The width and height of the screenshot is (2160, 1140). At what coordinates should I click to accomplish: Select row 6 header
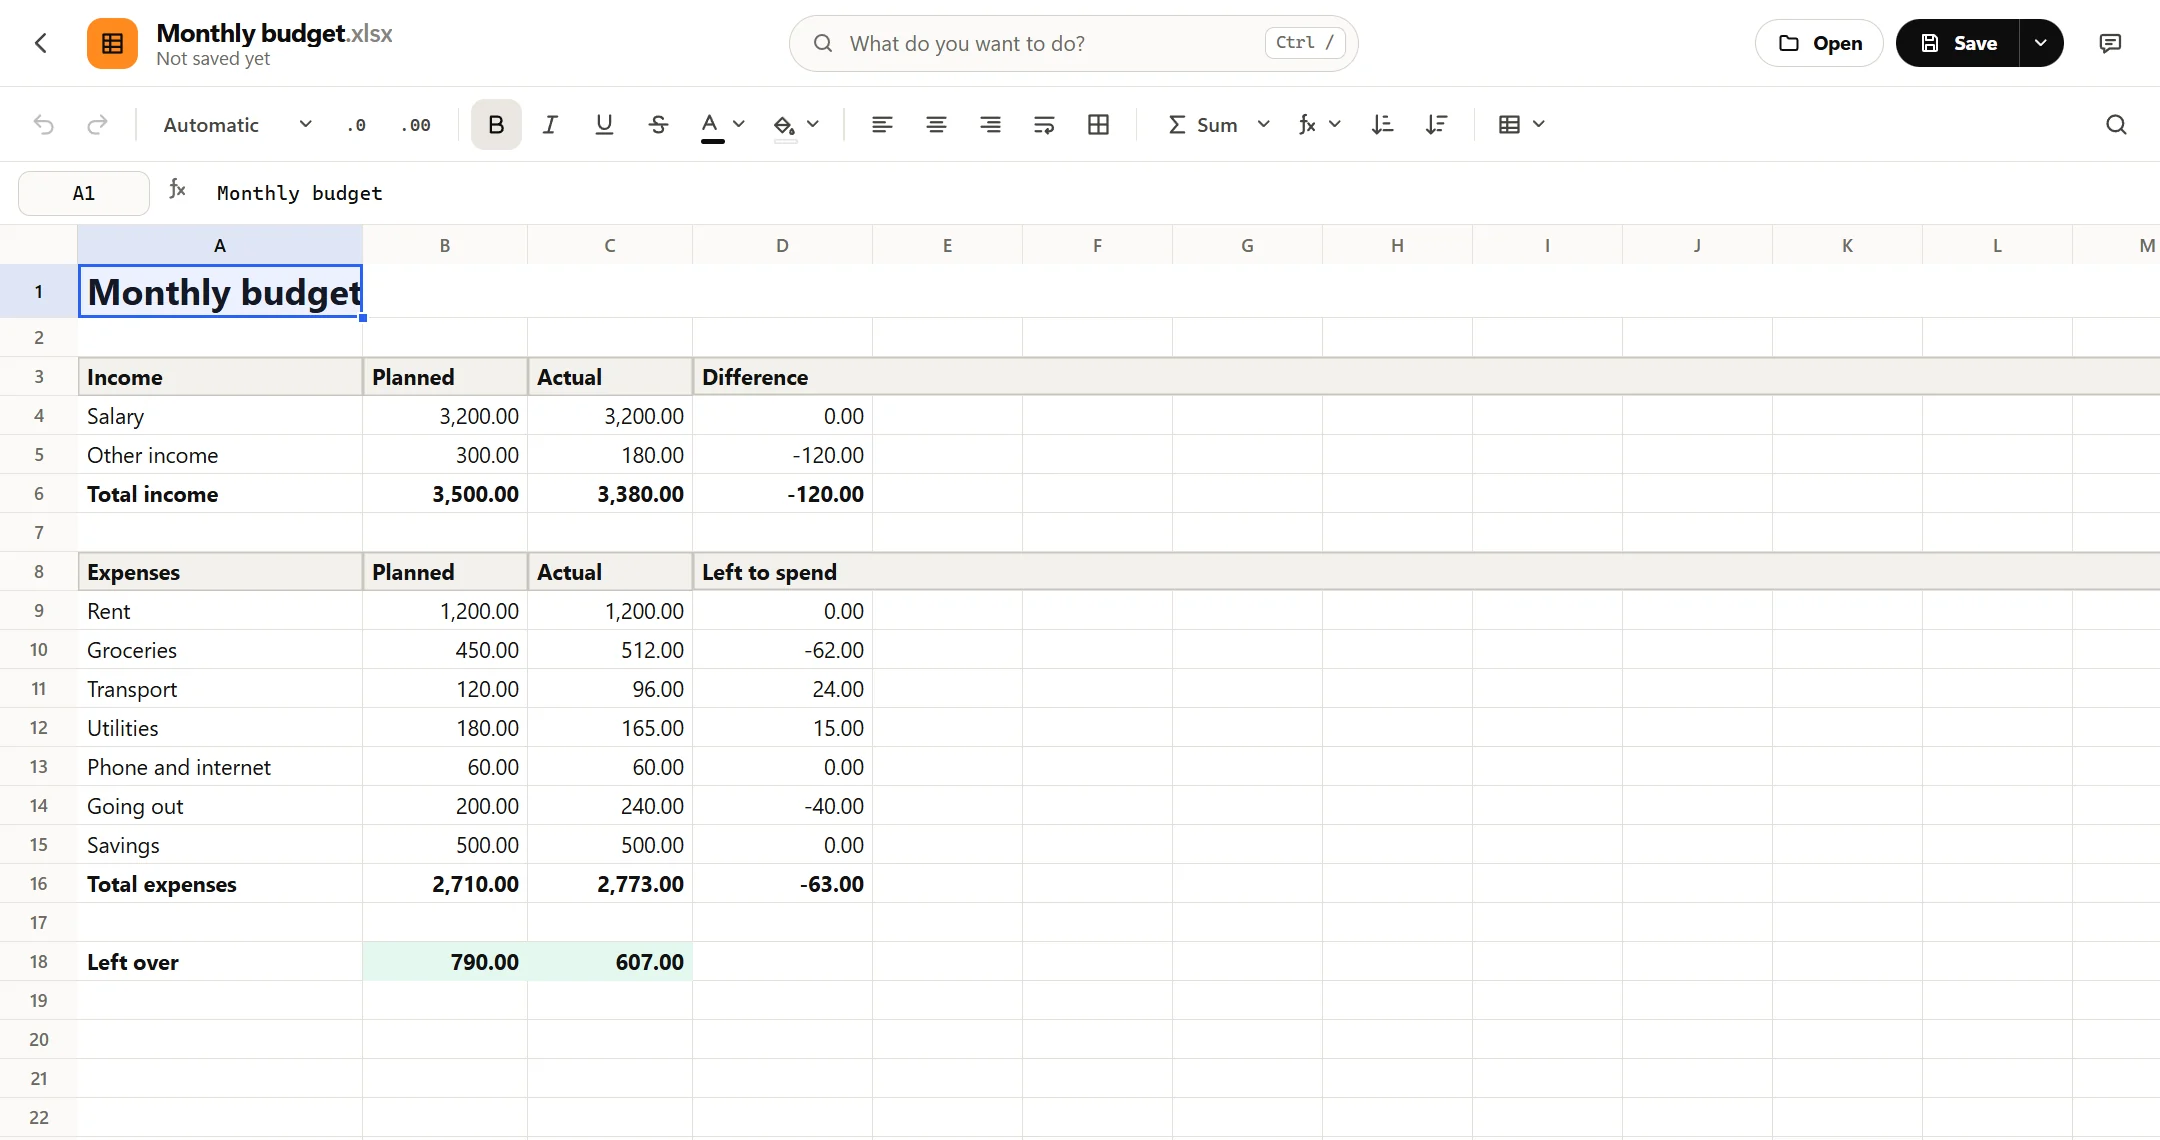pyautogui.click(x=39, y=494)
